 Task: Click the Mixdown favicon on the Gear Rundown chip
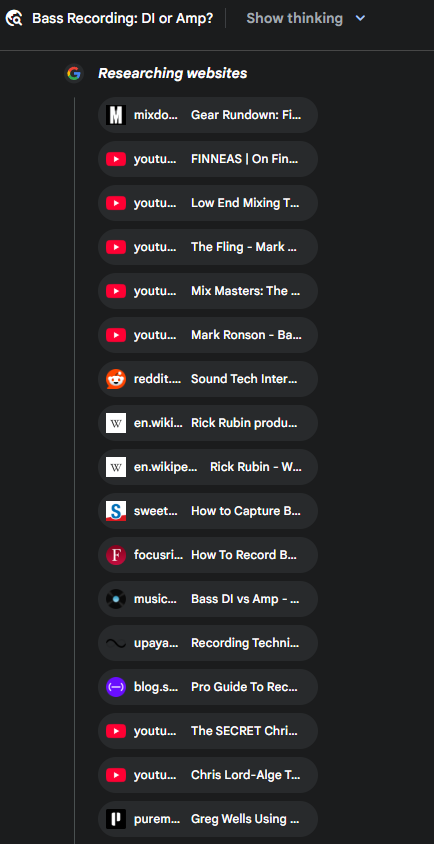(116, 115)
